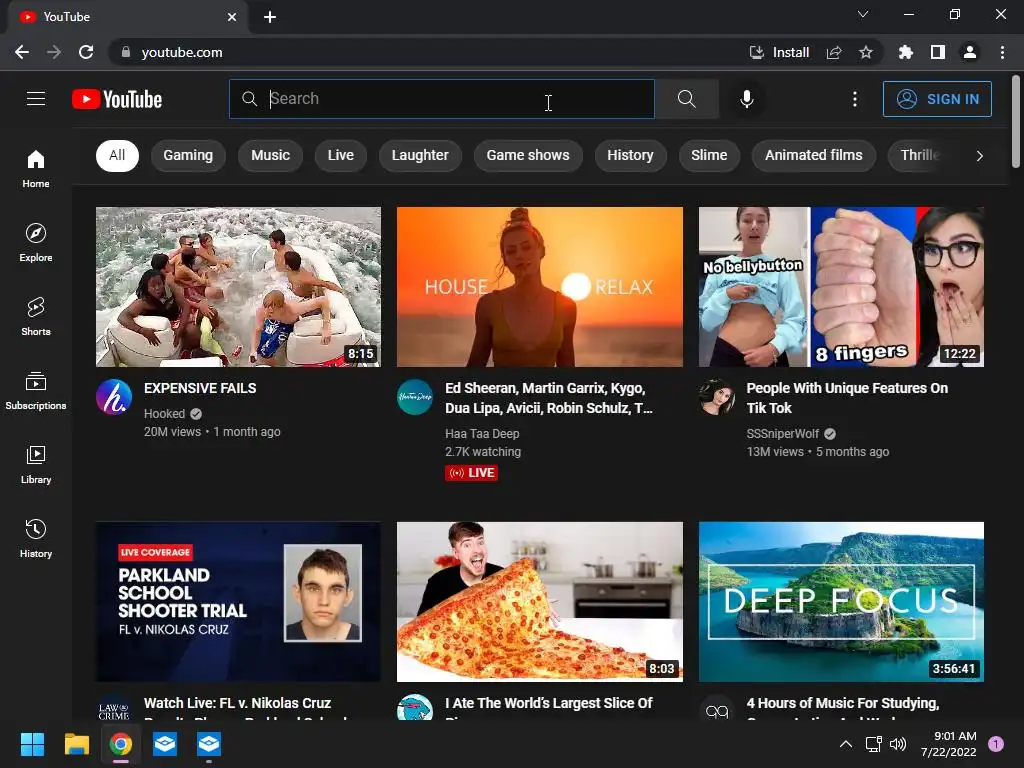Click the YouTube logo
Image resolution: width=1024 pixels, height=768 pixels.
coord(117,99)
